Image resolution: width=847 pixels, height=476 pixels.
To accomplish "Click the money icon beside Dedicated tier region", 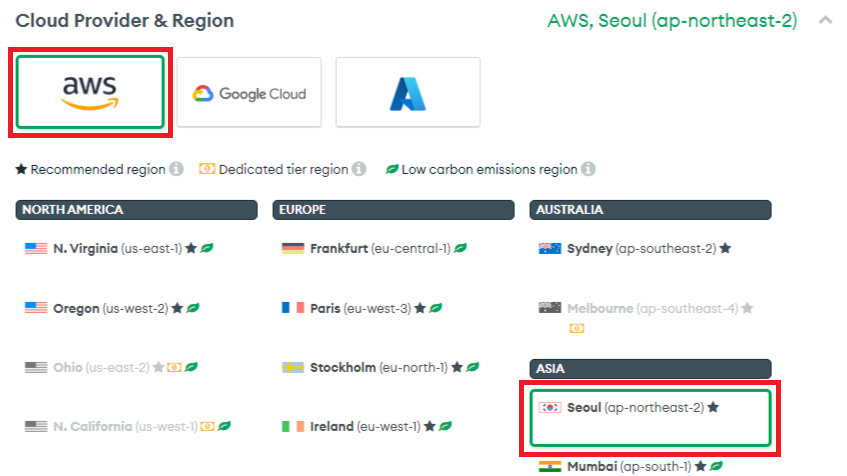I will tap(207, 169).
